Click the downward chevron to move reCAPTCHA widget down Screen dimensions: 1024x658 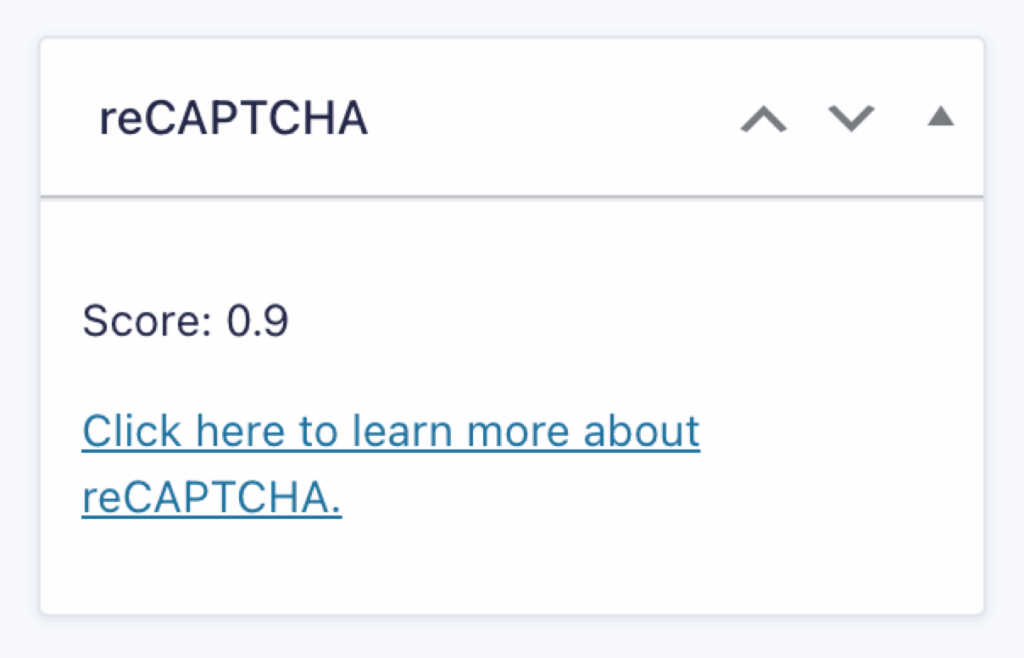pyautogui.click(x=850, y=118)
